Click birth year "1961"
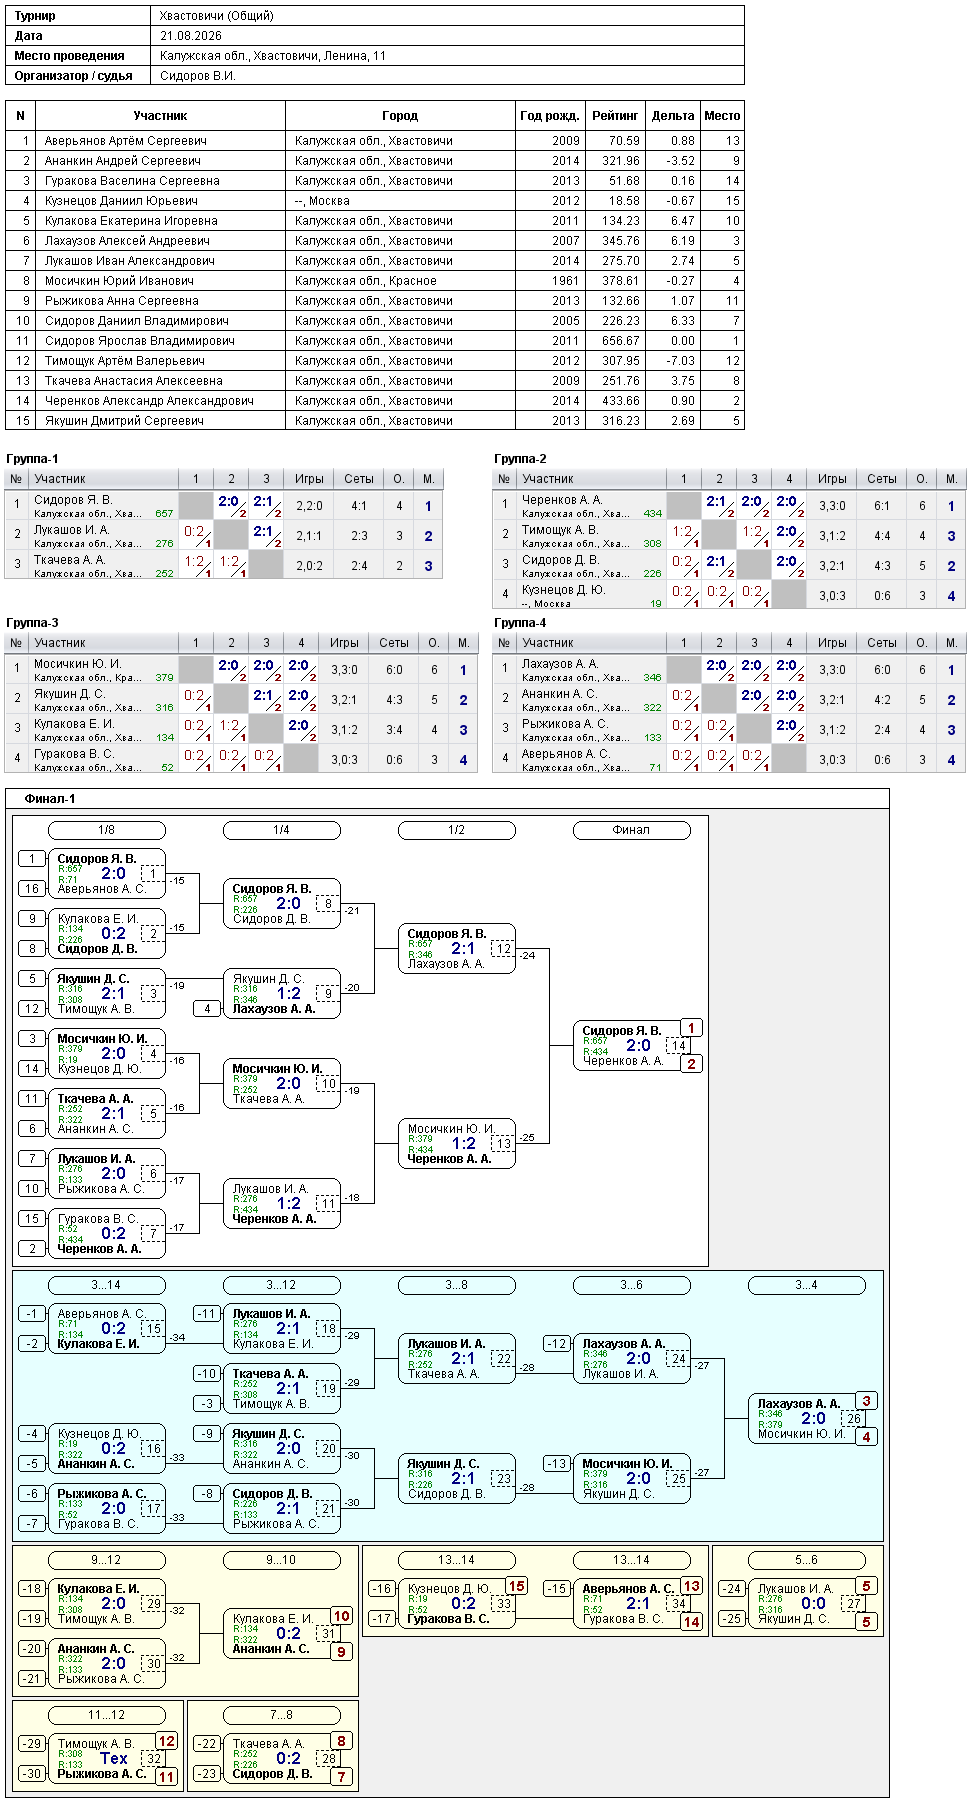 [566, 281]
